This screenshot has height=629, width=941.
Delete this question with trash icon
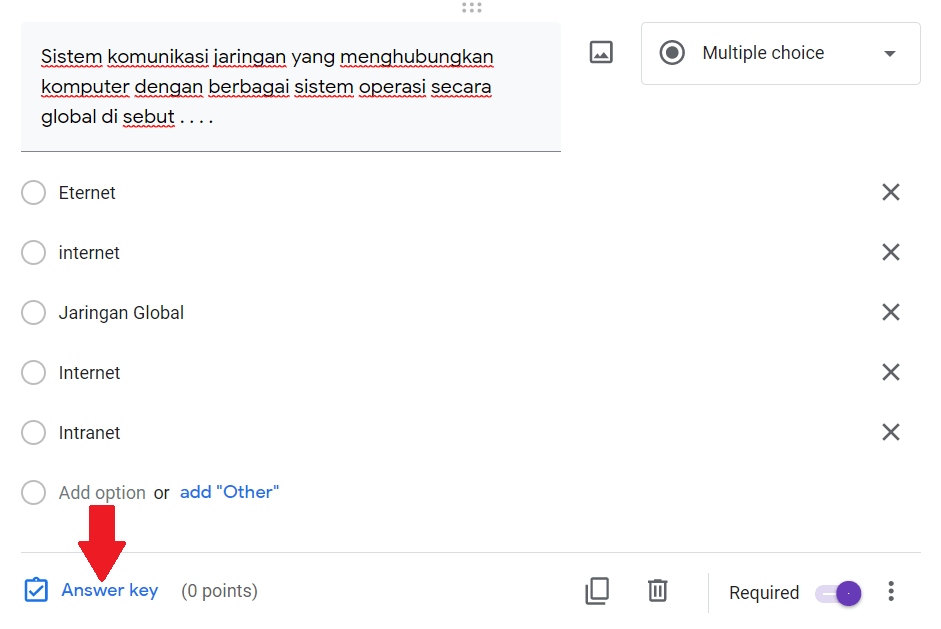658,591
